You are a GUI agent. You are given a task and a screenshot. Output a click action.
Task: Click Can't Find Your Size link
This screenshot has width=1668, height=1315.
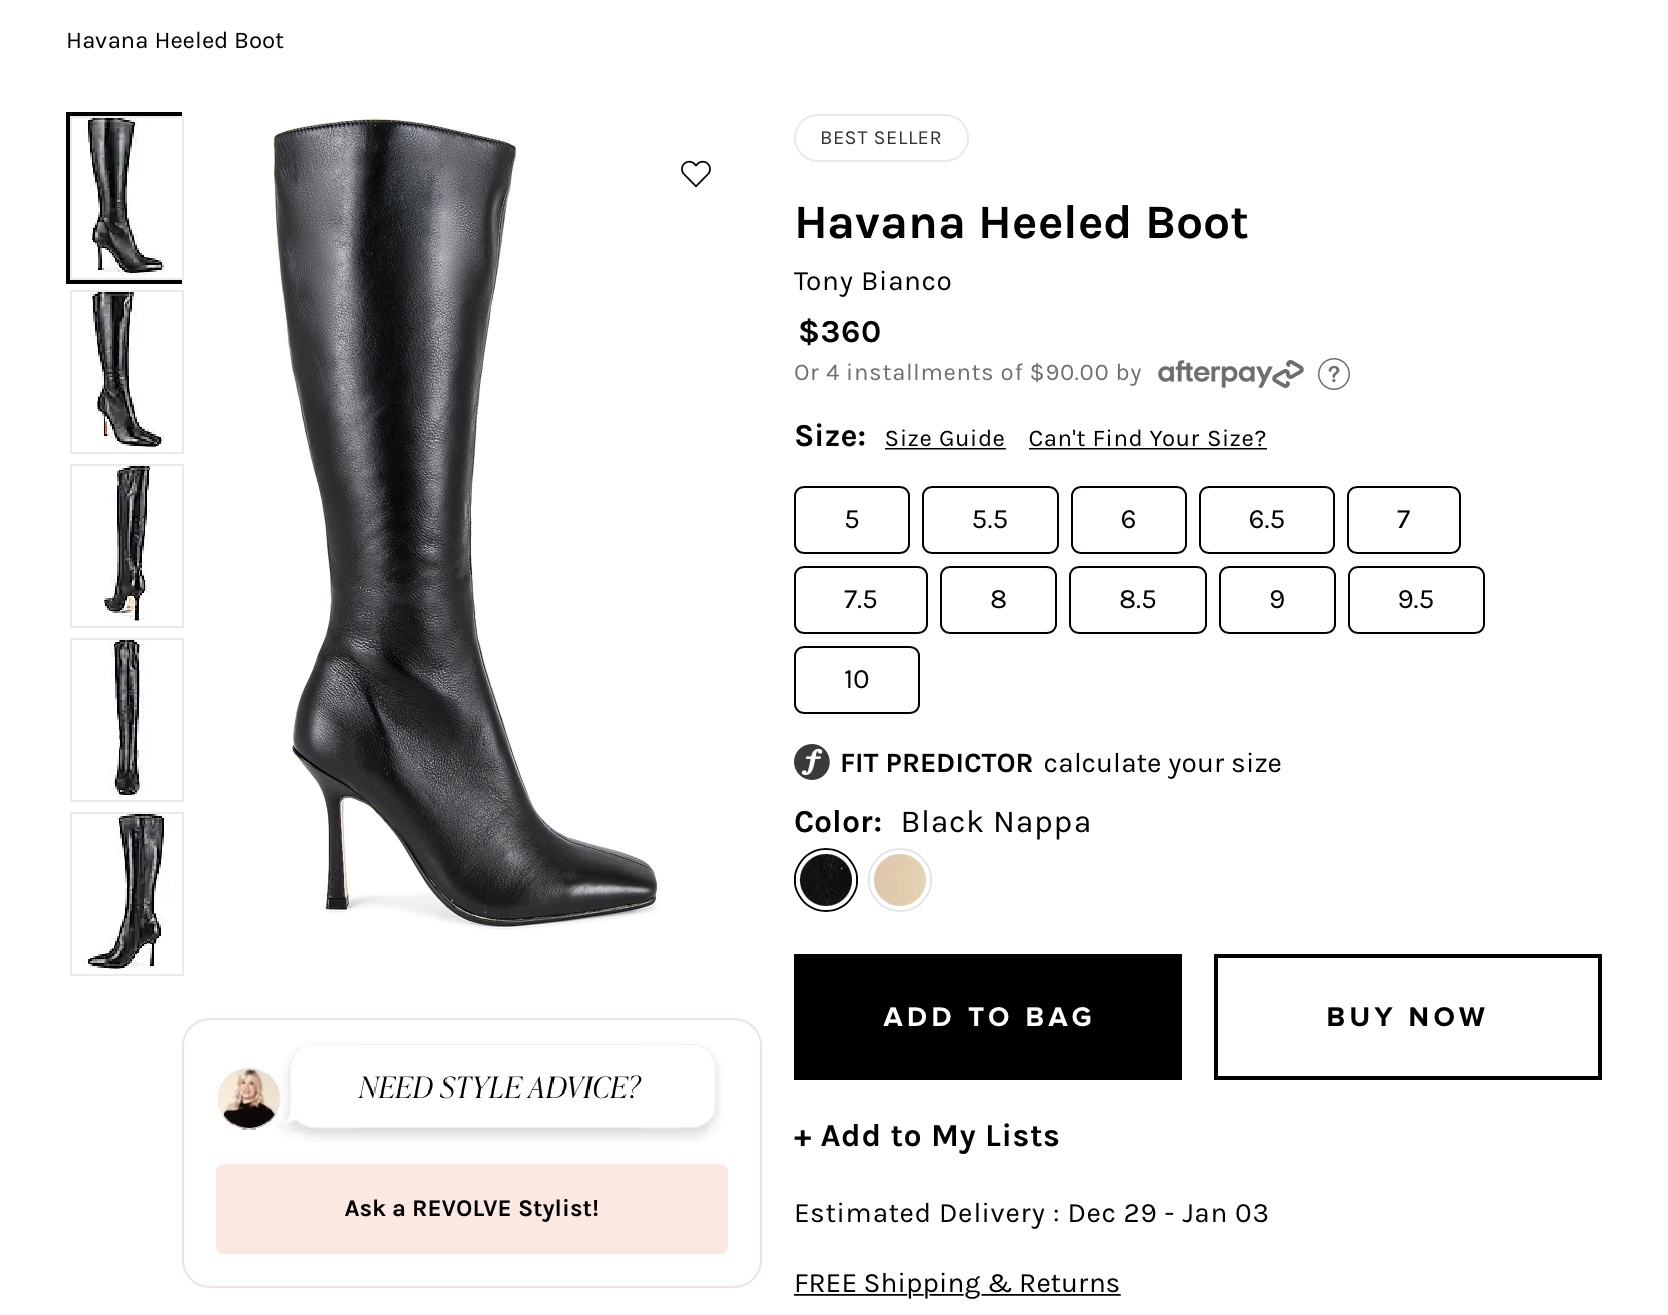point(1147,439)
